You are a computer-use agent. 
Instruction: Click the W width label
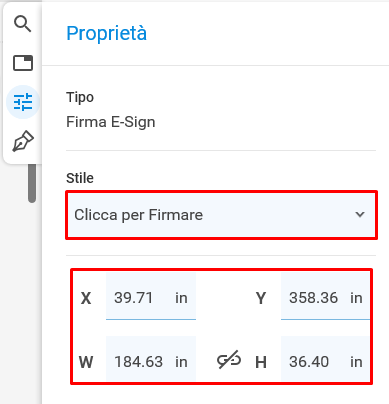click(86, 362)
